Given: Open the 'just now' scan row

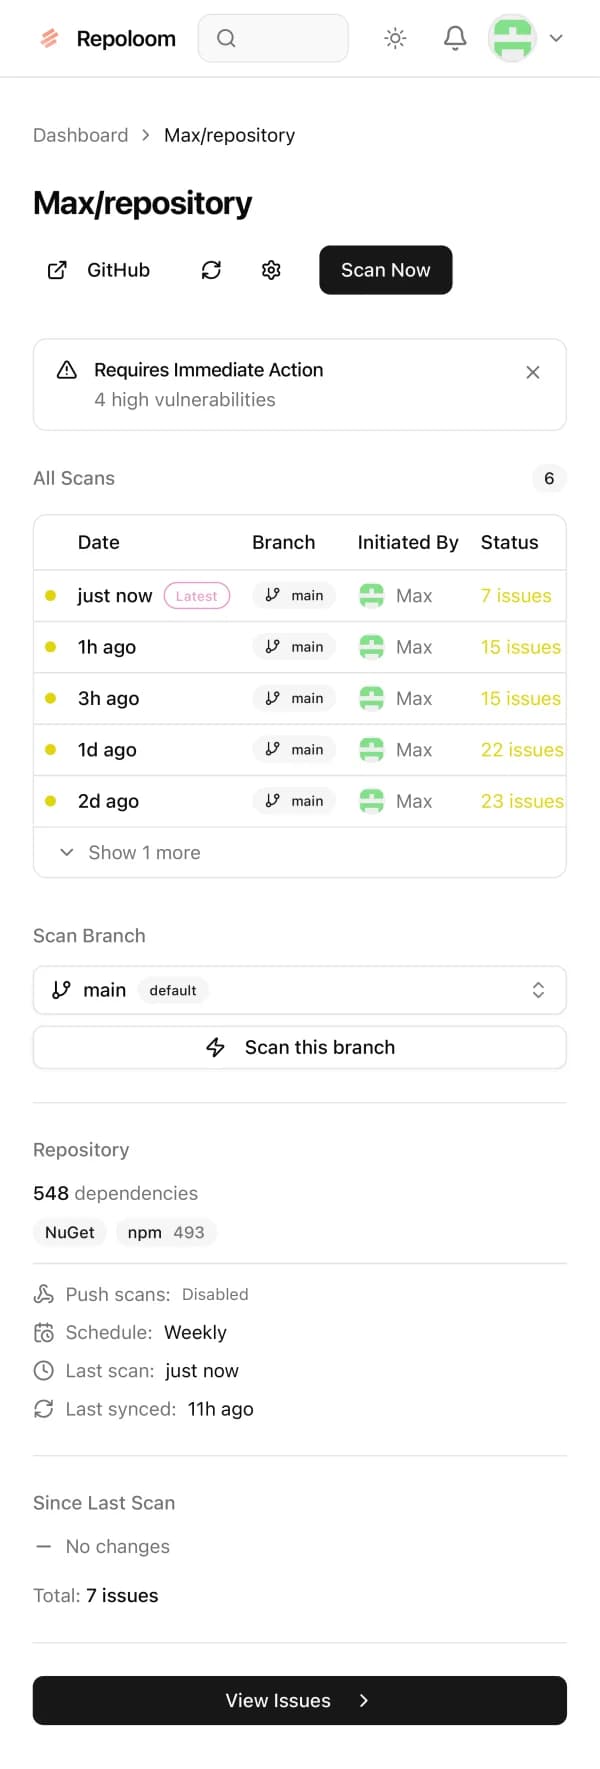Looking at the screenshot, I should pos(300,596).
